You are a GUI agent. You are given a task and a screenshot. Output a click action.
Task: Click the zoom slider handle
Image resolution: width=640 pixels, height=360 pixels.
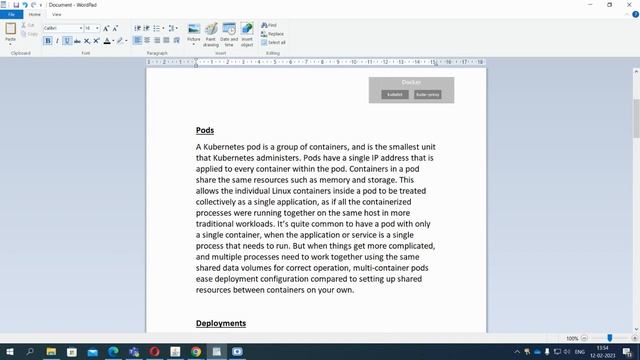click(x=609, y=338)
